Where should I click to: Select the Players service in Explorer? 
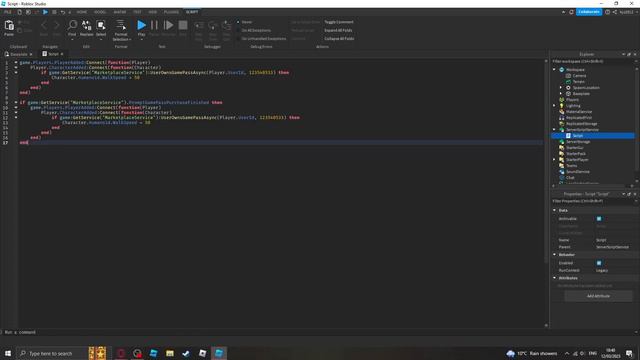572,100
